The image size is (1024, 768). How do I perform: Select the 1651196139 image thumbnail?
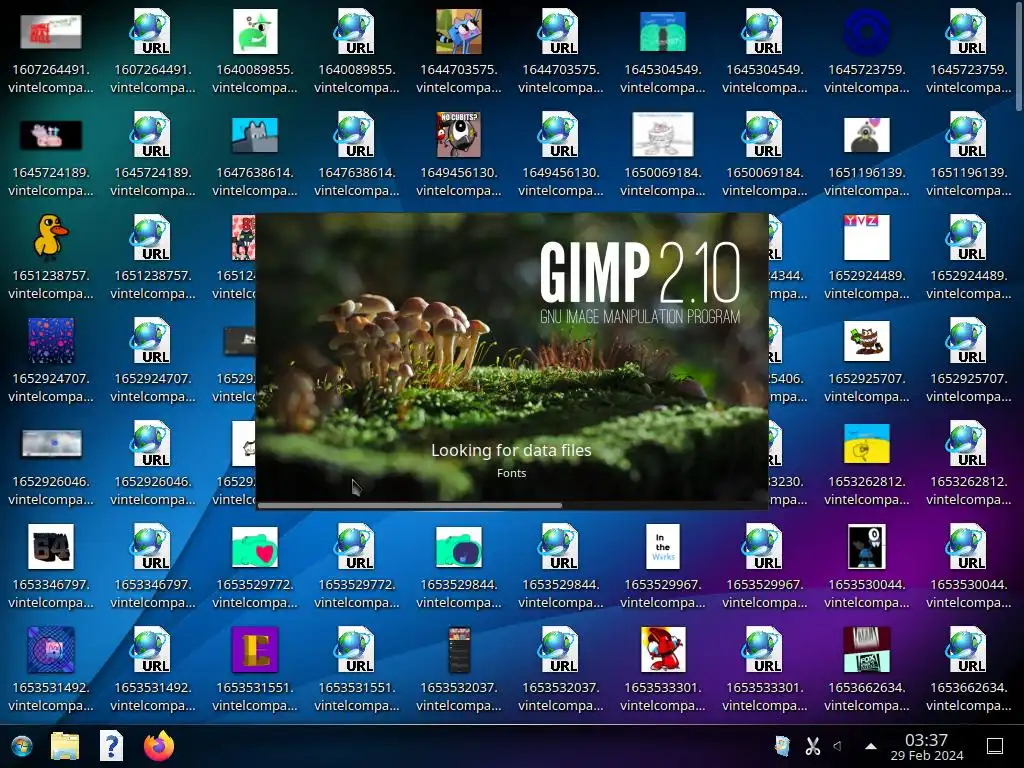867,135
